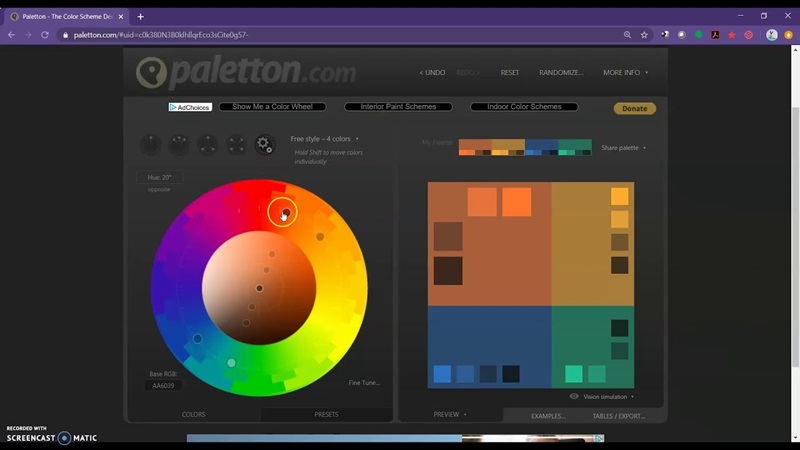Open the Tables / Export tab

click(x=618, y=416)
